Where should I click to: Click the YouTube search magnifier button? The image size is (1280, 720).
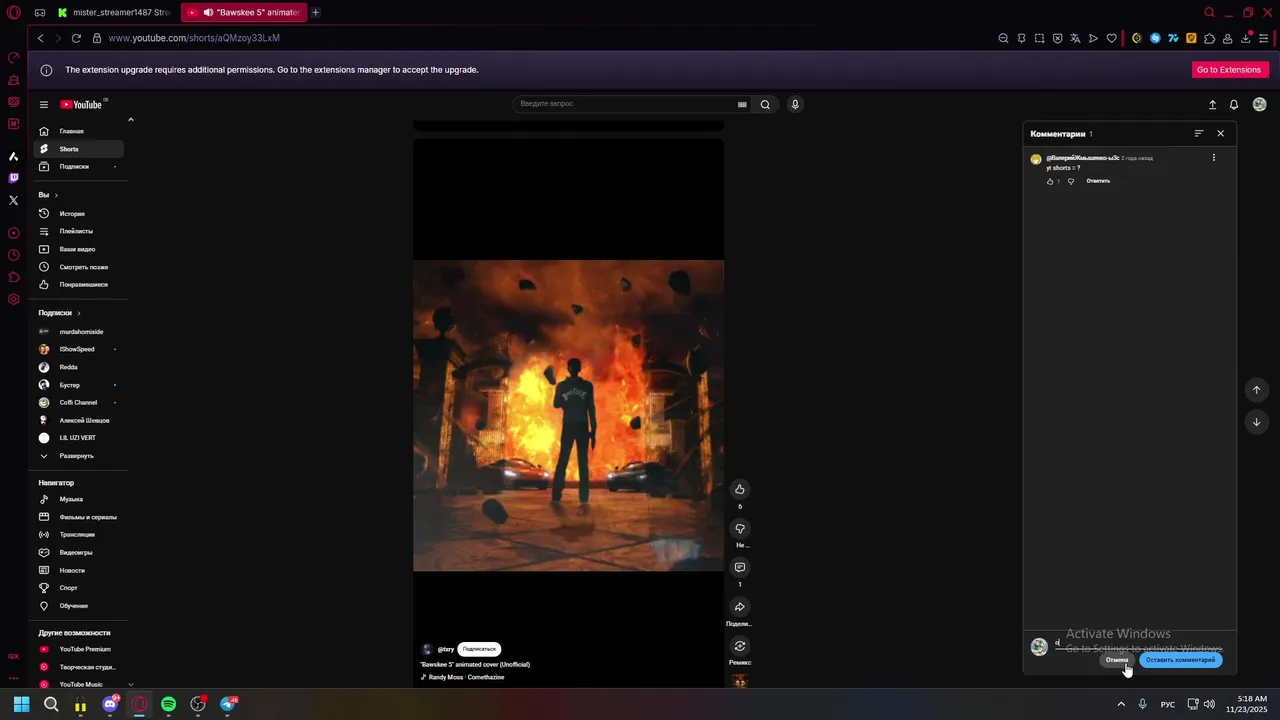(x=765, y=104)
